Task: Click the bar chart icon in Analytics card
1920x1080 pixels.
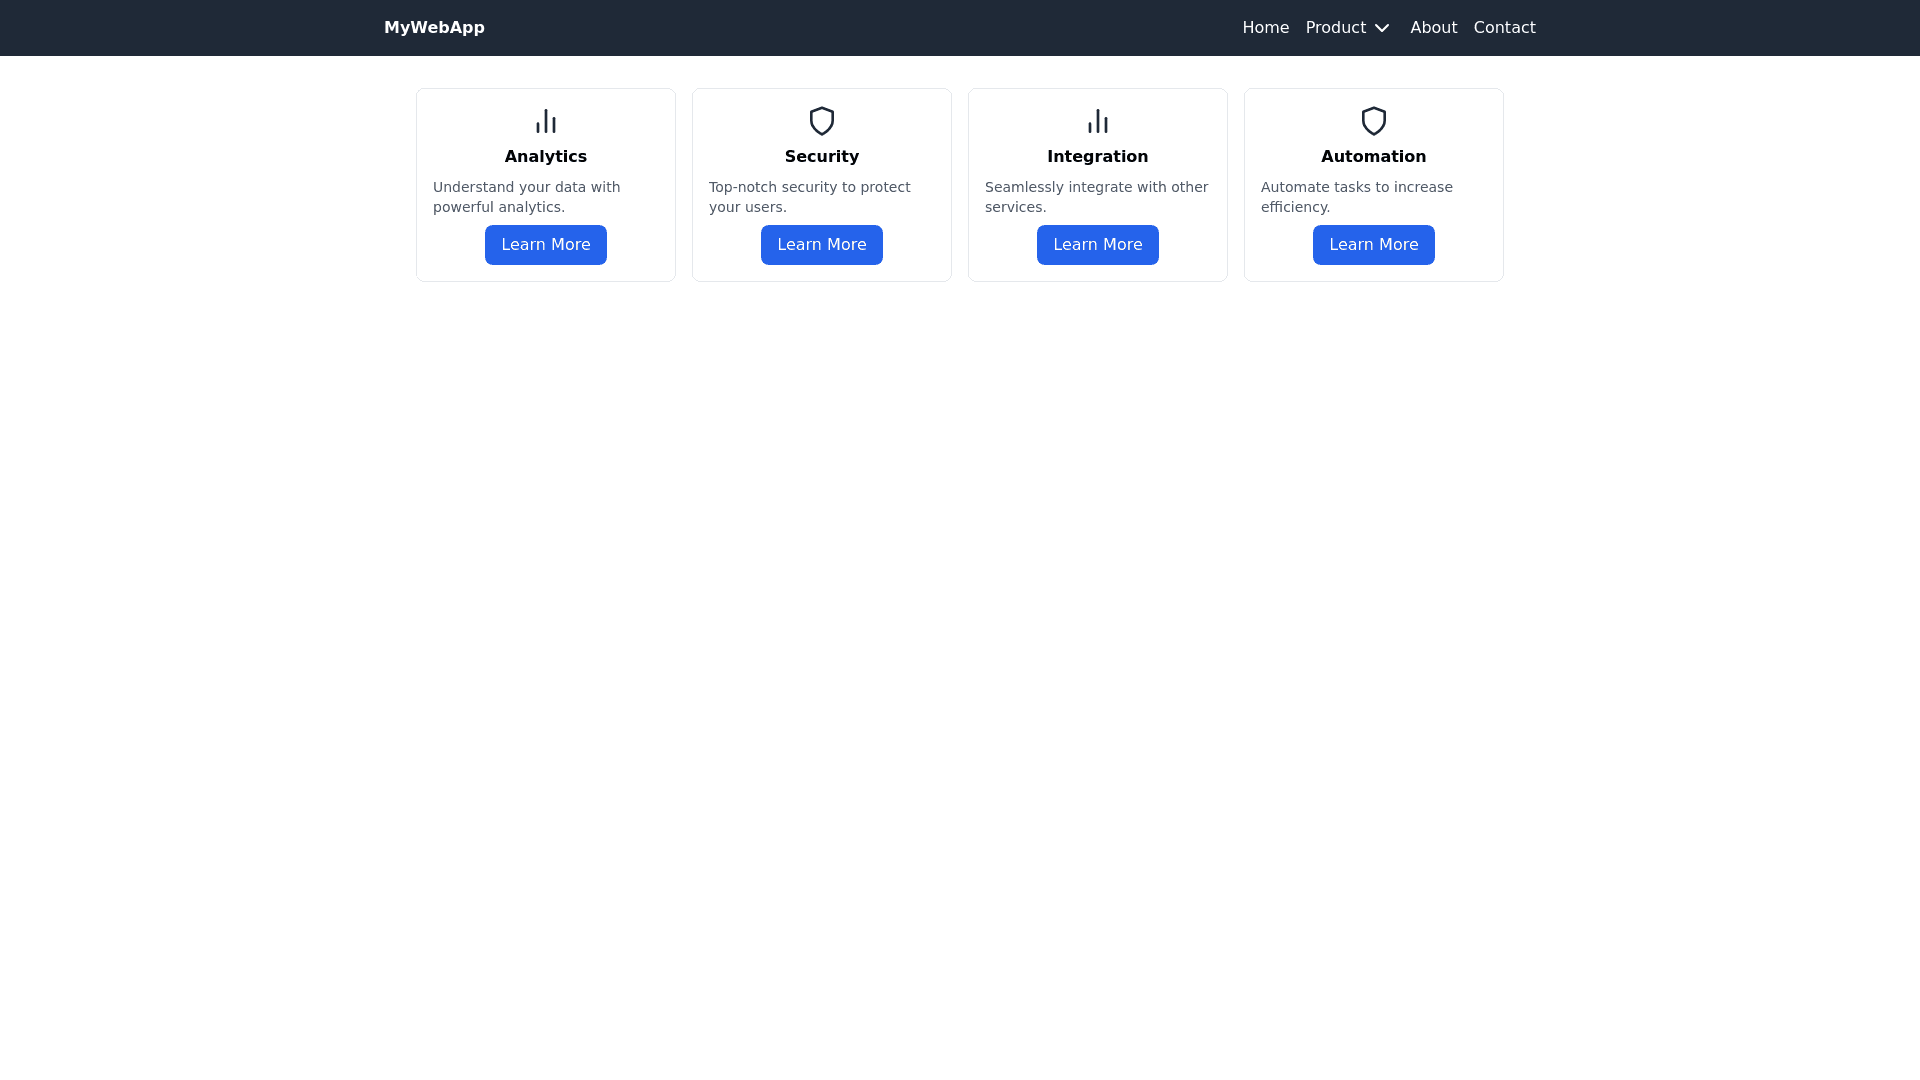Action: pos(546,121)
